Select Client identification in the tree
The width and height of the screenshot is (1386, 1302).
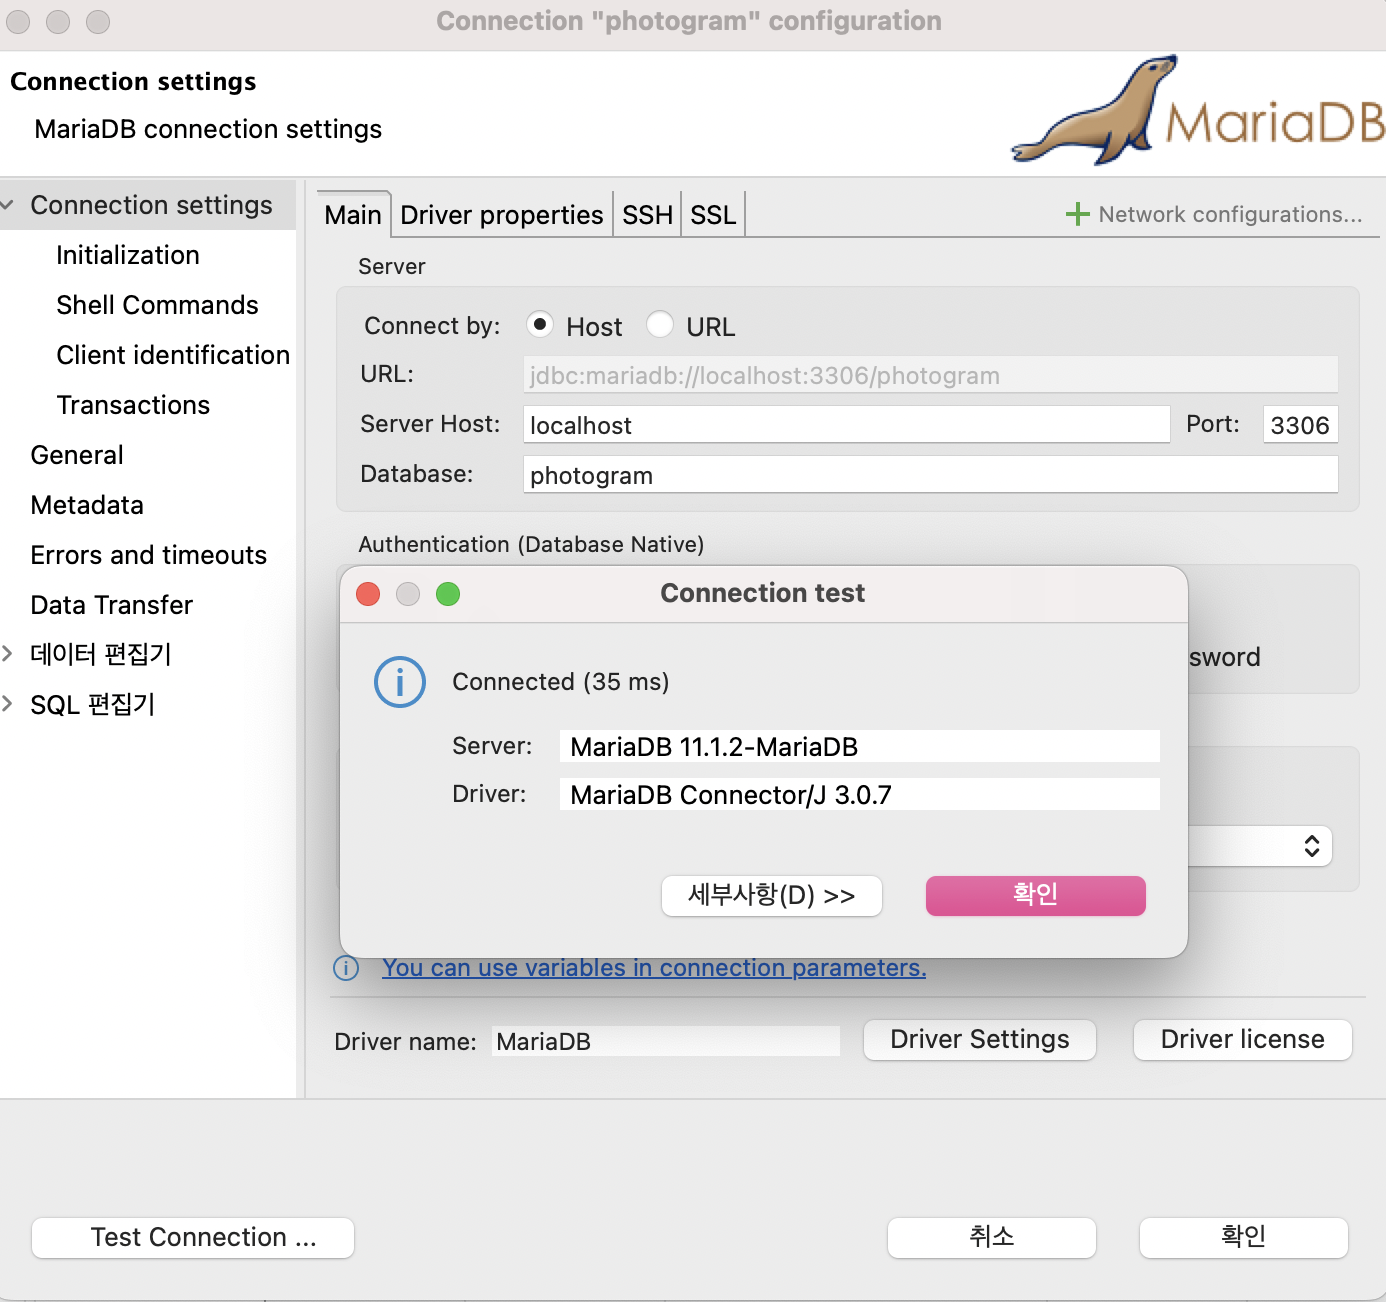(173, 355)
